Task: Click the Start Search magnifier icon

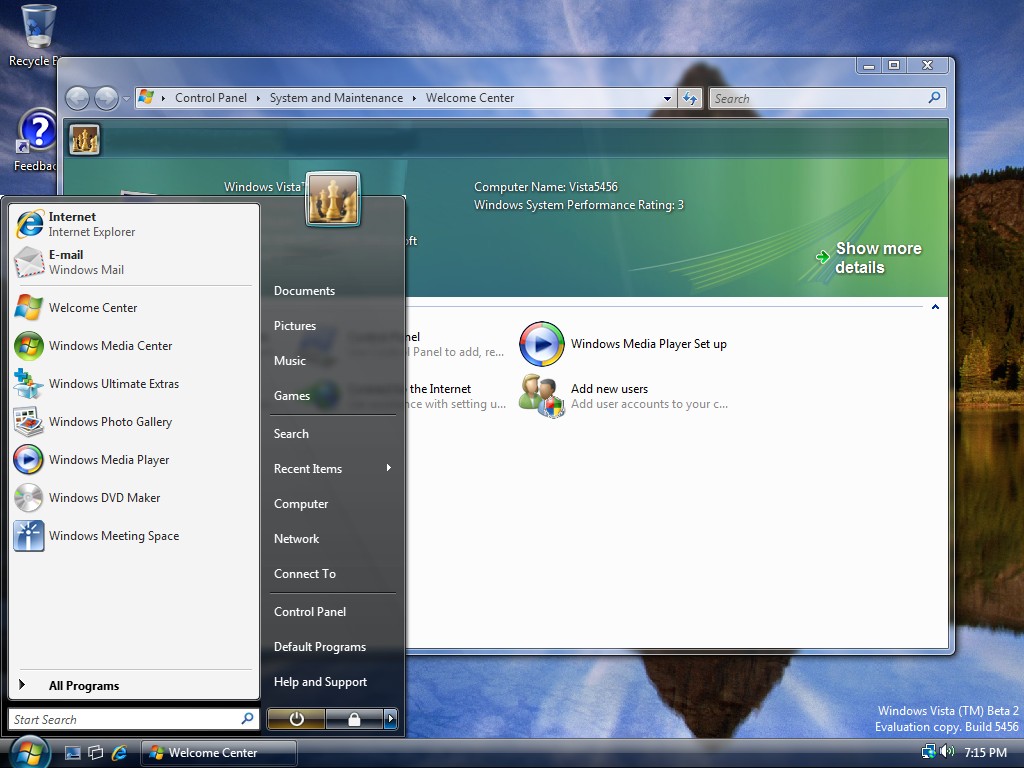Action: pyautogui.click(x=248, y=718)
